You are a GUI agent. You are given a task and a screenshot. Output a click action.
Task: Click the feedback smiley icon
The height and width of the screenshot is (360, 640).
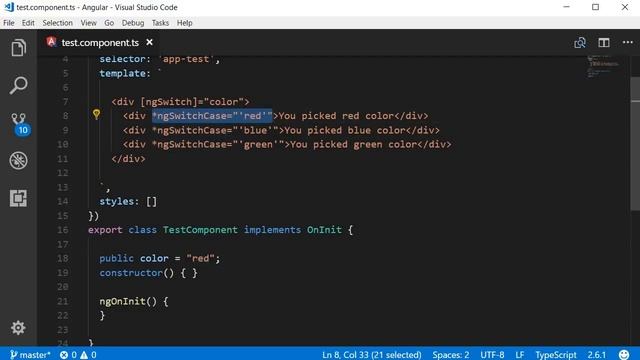(624, 354)
